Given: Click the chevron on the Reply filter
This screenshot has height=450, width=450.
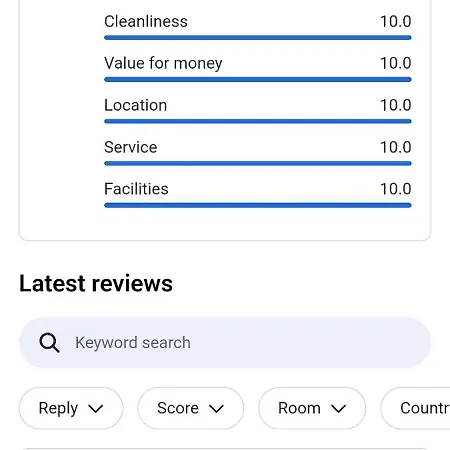Looking at the screenshot, I should [x=96, y=409].
